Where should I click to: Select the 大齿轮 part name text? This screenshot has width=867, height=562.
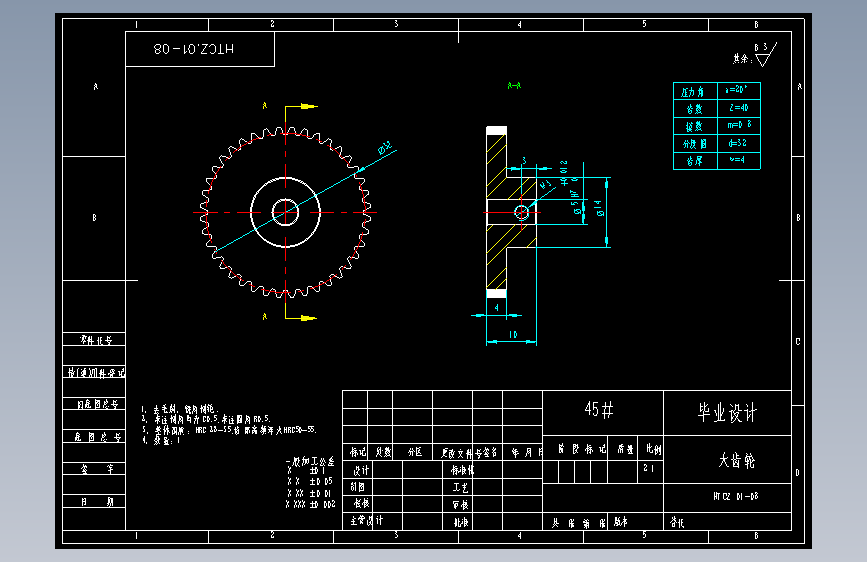736,460
